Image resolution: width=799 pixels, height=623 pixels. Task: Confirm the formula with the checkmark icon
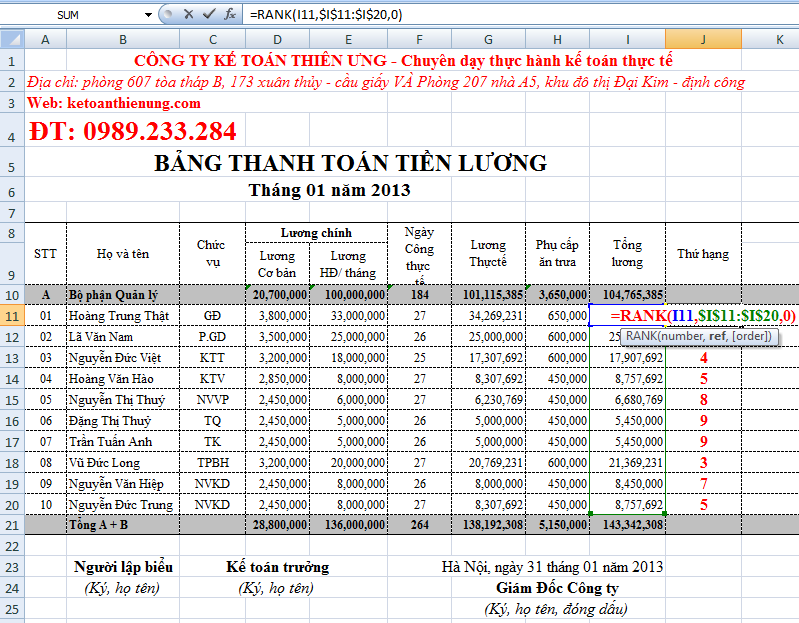[208, 14]
